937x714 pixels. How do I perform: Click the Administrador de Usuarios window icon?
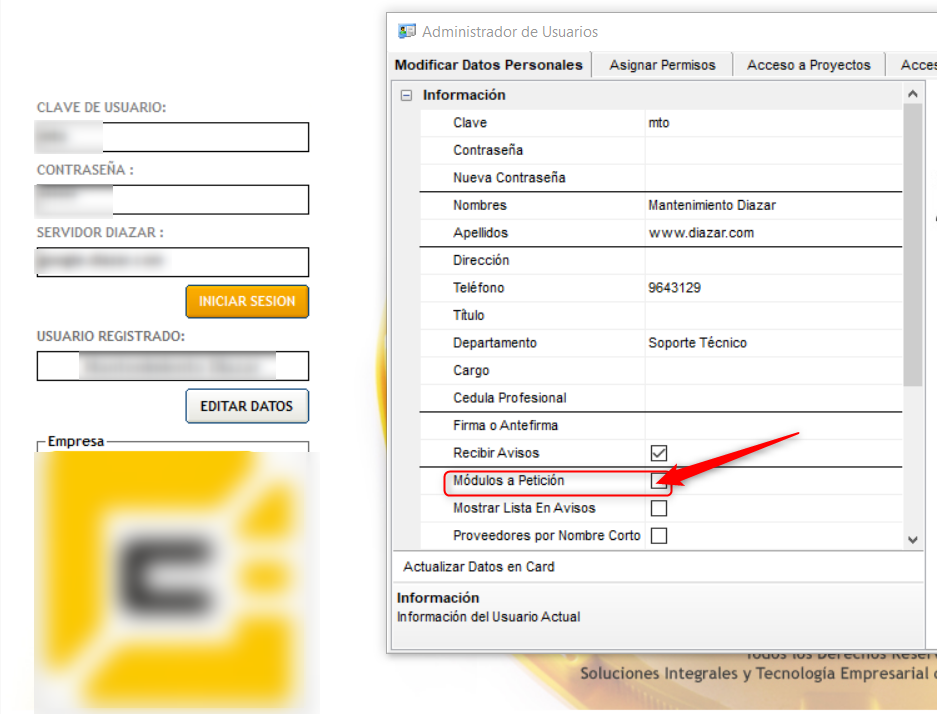coord(407,31)
